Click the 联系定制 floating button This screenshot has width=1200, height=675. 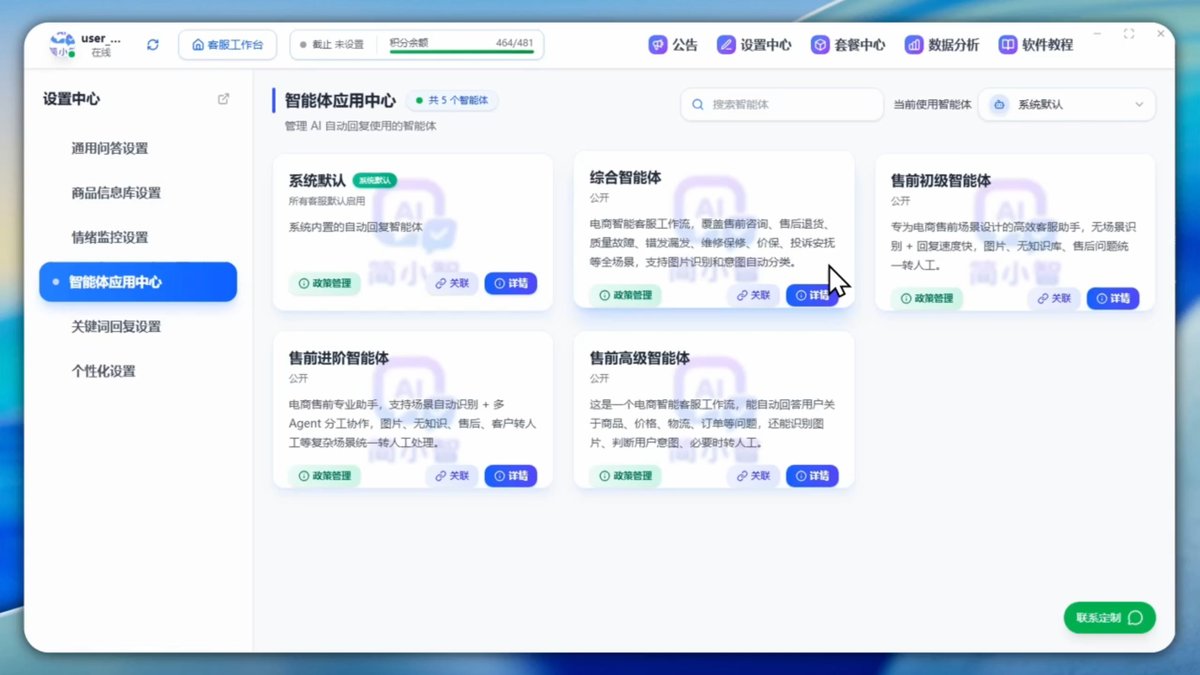click(1110, 618)
